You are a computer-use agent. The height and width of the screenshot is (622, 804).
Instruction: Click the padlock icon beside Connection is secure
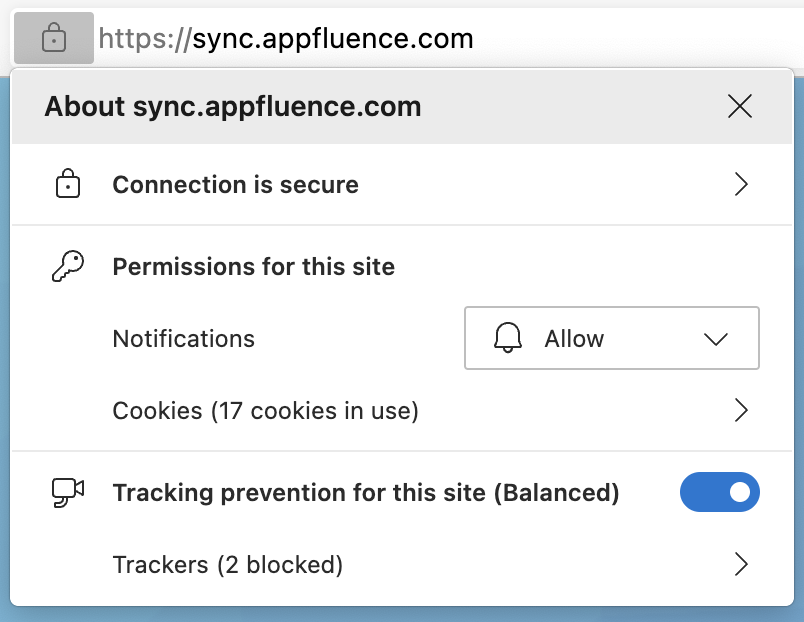click(67, 184)
